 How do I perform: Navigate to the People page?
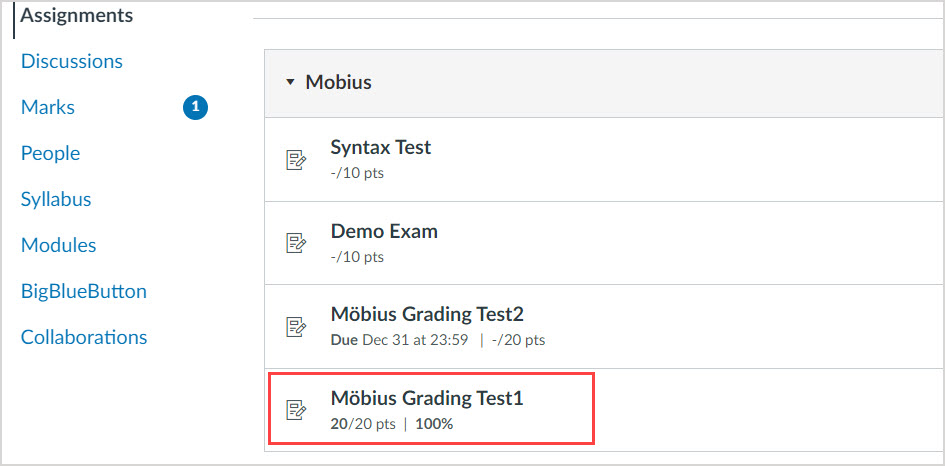(50, 153)
